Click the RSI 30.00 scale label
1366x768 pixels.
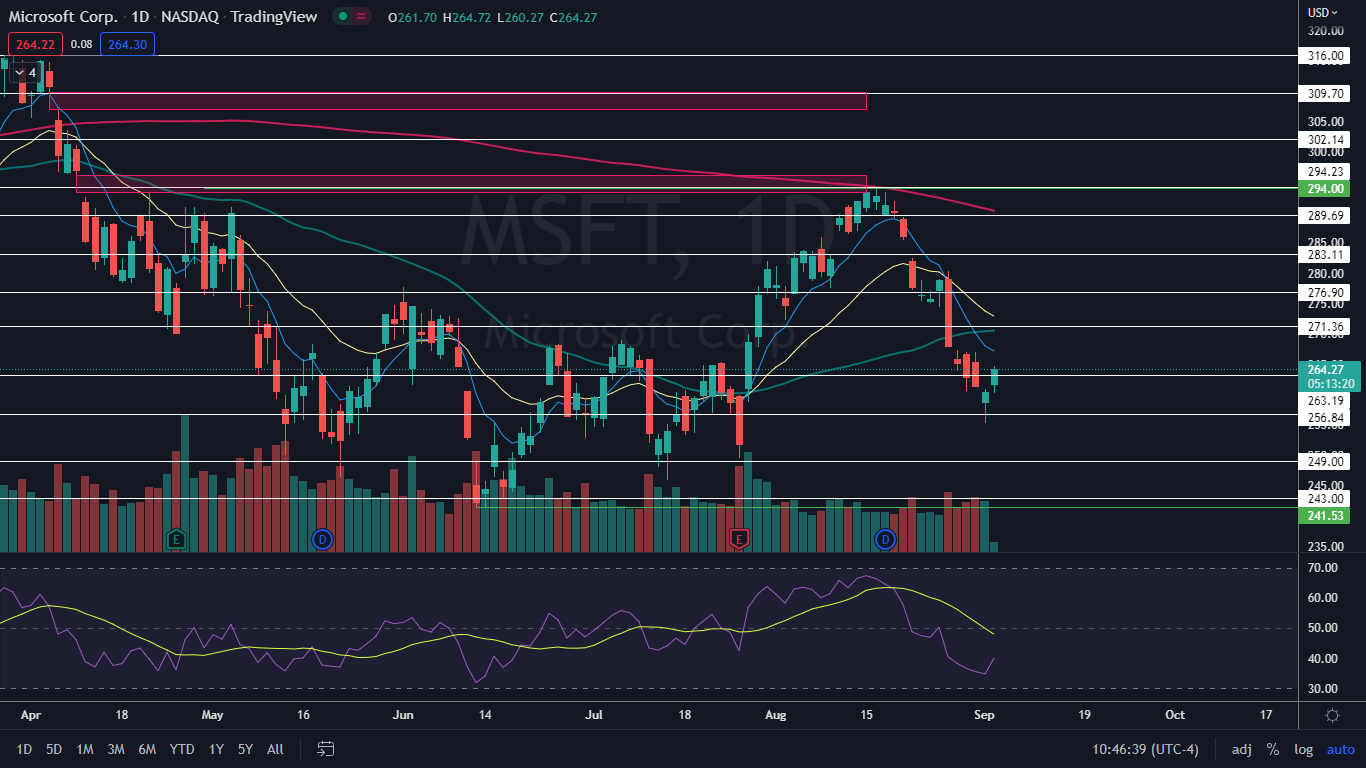pos(1325,688)
